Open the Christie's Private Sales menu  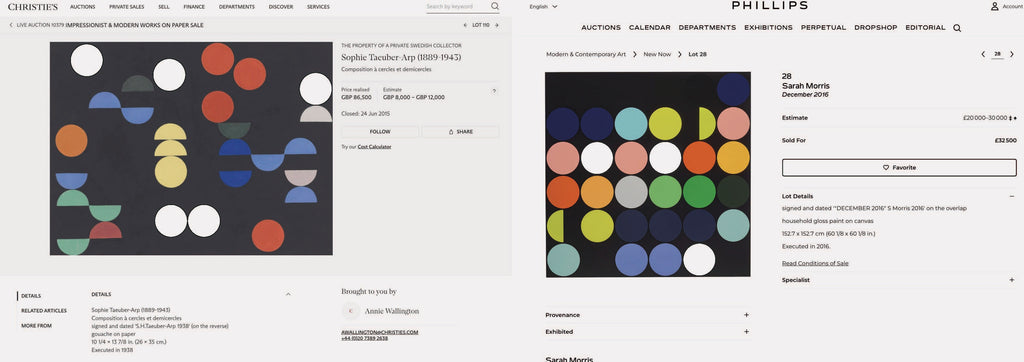click(127, 7)
